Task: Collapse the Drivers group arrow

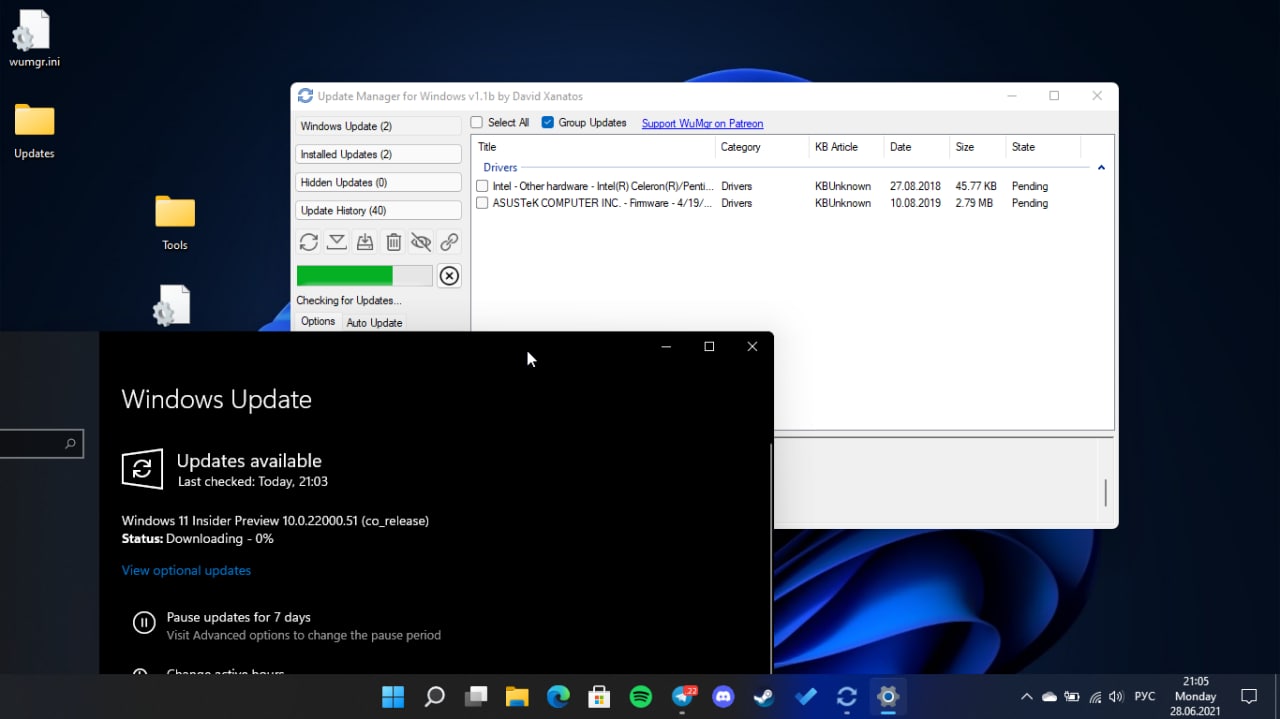Action: click(1101, 168)
